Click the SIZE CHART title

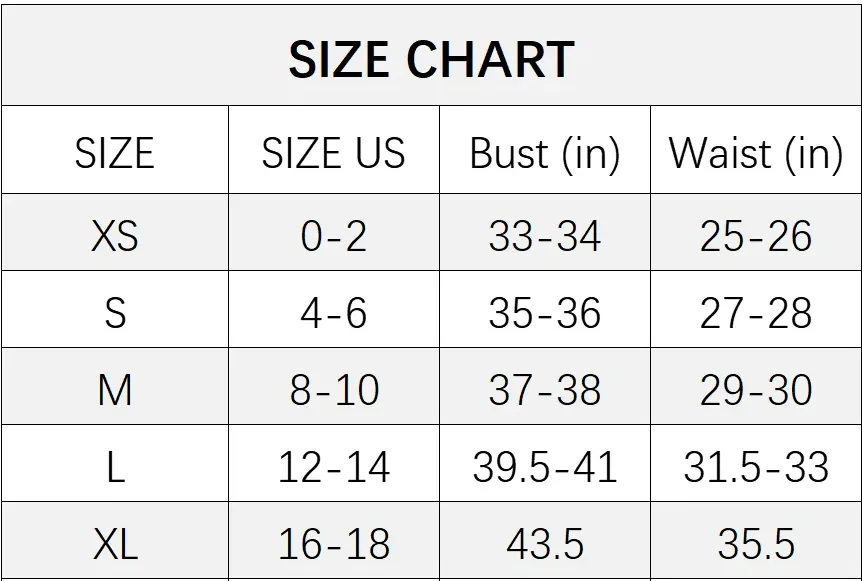click(432, 59)
